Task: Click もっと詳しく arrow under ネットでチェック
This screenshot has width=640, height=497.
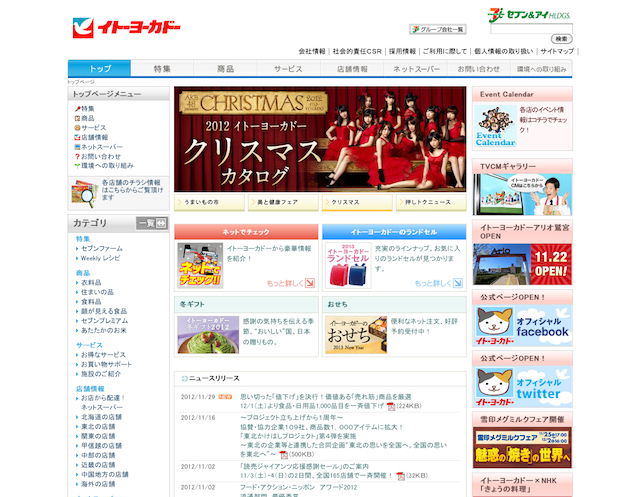Action: [310, 283]
